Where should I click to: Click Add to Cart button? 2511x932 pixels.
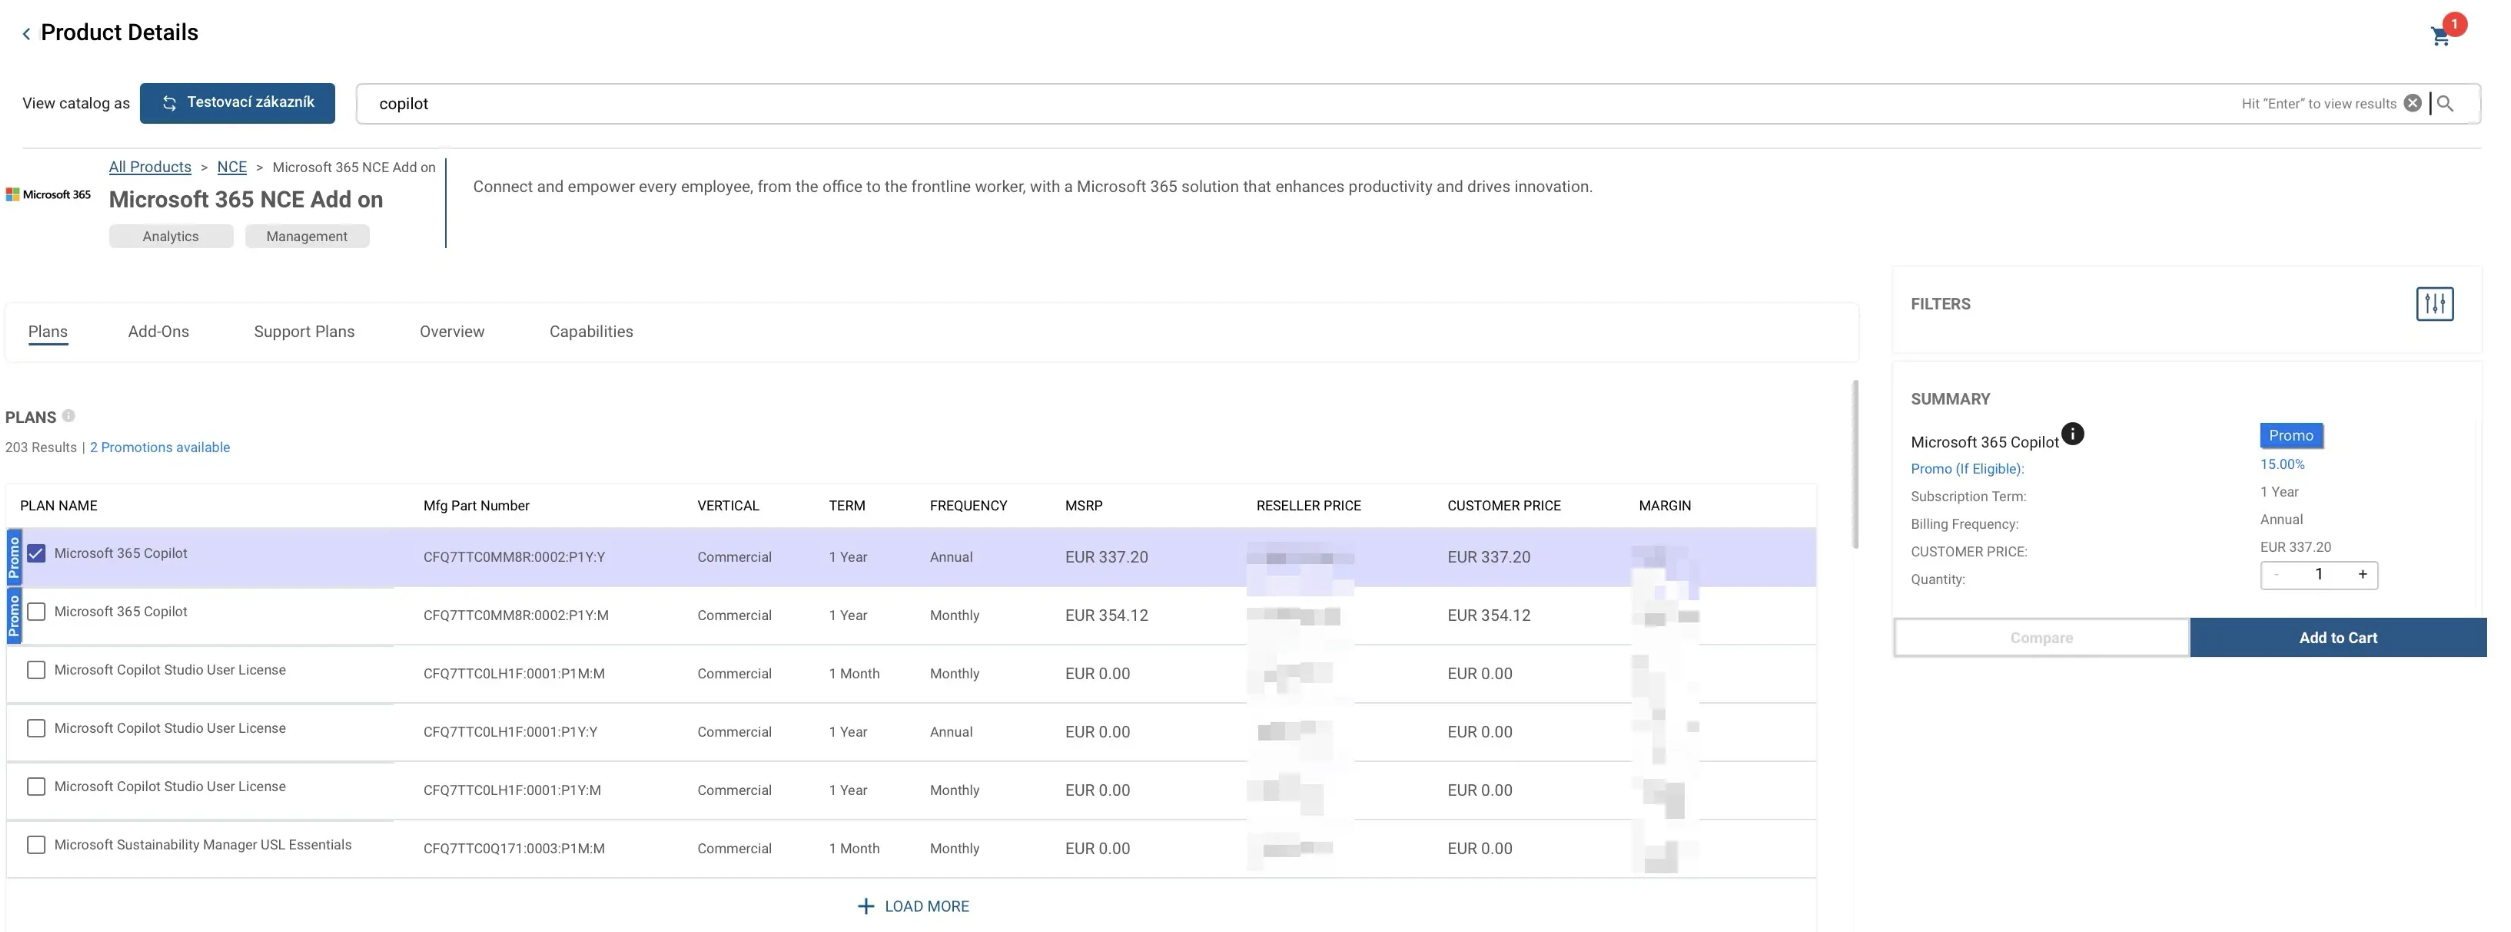[x=2338, y=637]
